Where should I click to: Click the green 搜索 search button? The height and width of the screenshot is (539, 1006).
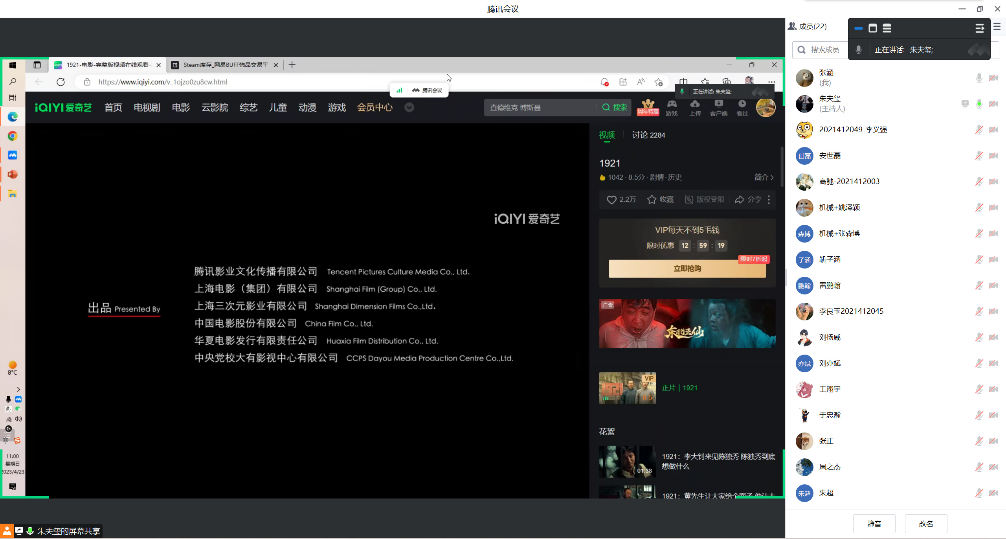615,107
